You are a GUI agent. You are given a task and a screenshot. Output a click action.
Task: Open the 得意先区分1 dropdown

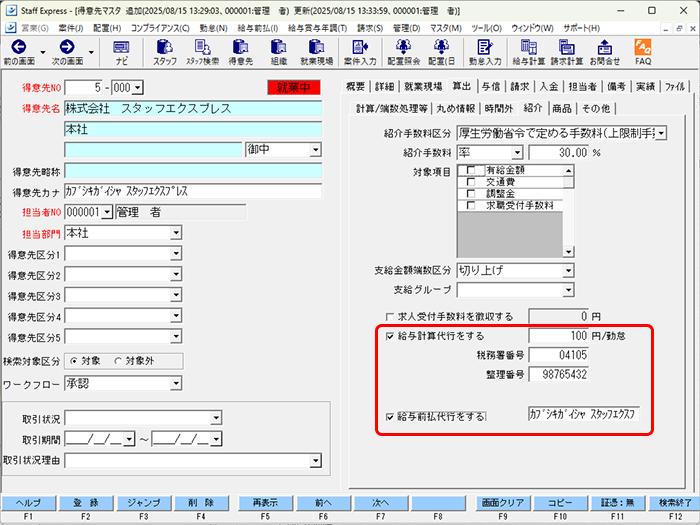[x=176, y=254]
